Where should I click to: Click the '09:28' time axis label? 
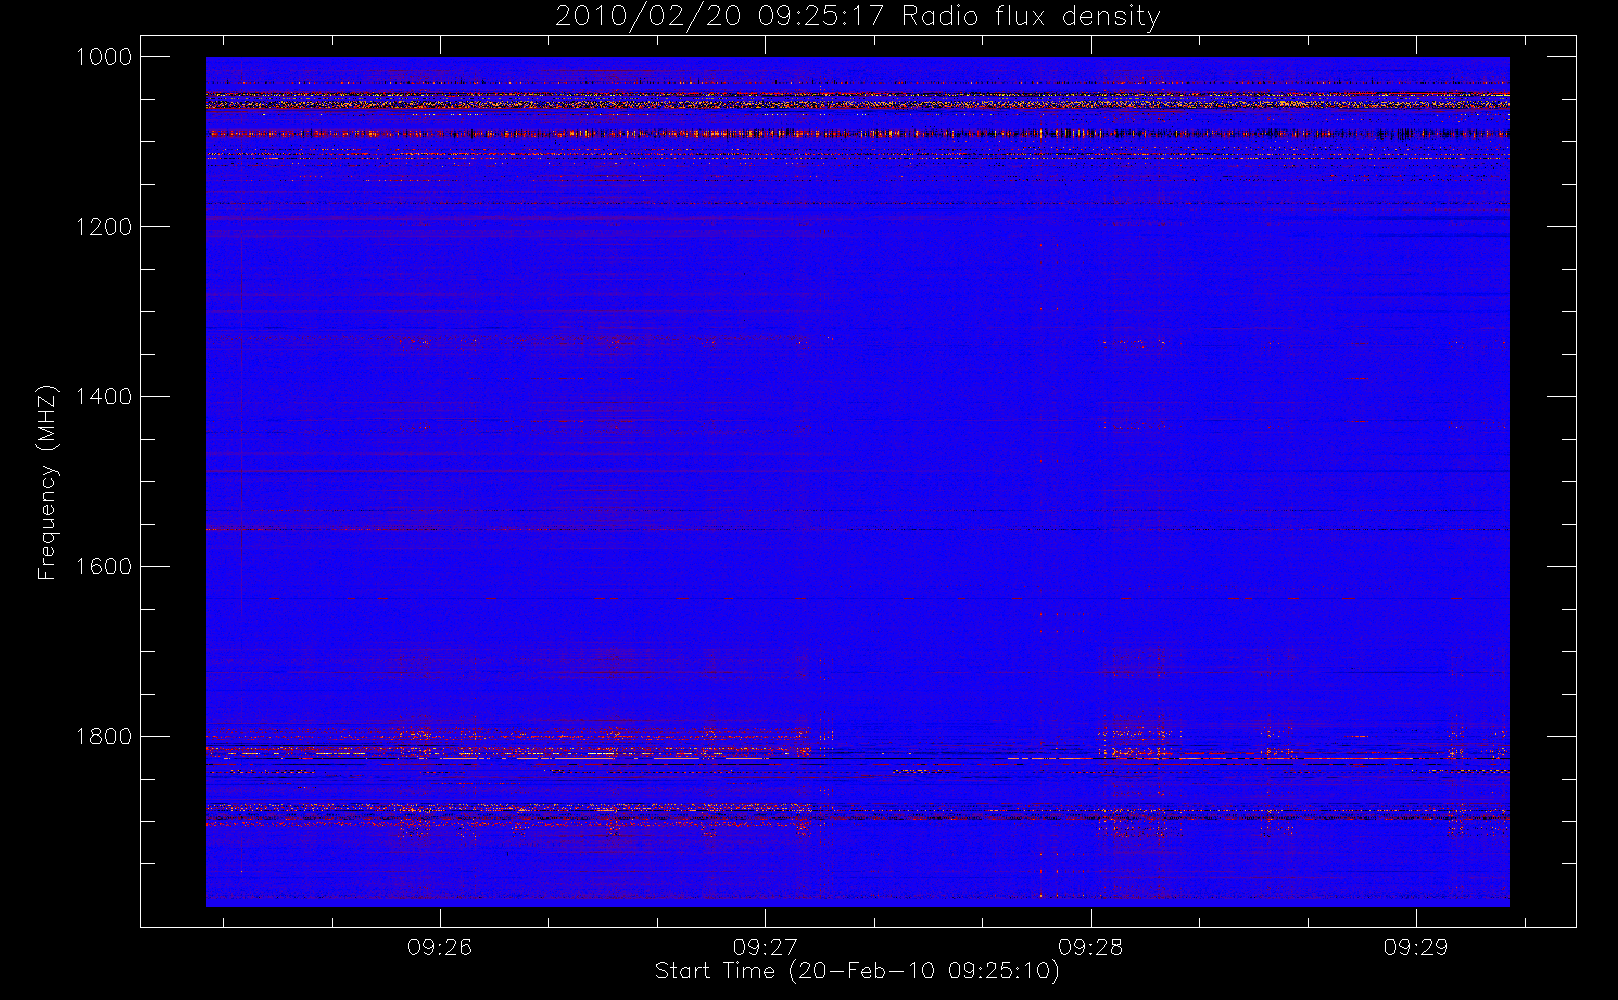click(1090, 947)
